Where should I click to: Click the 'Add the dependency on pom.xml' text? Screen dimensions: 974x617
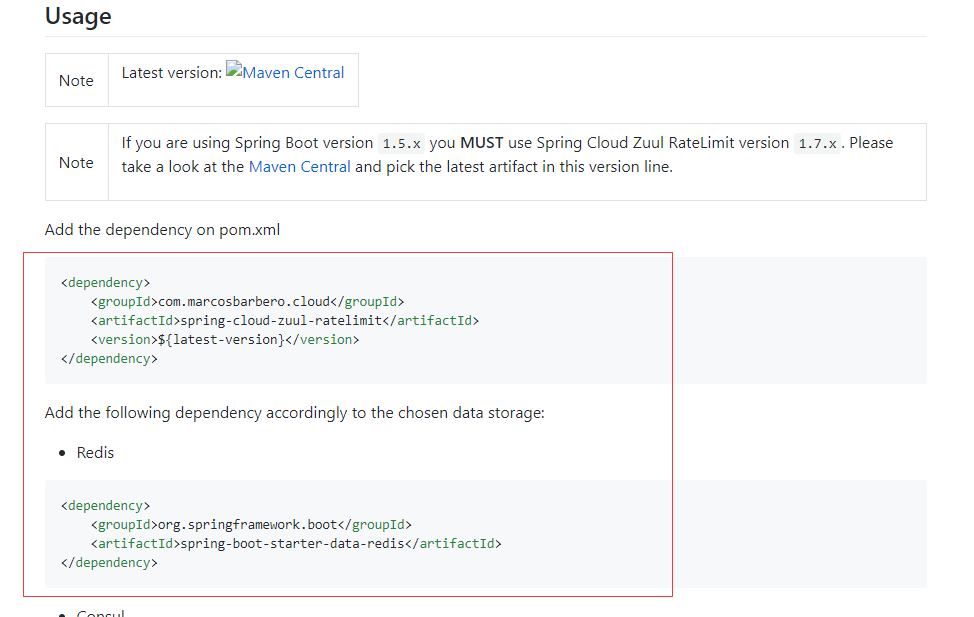(x=162, y=229)
